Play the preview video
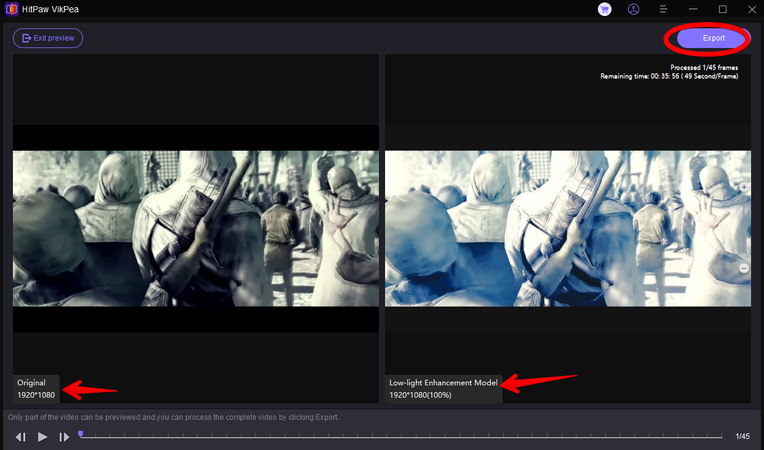 [42, 437]
